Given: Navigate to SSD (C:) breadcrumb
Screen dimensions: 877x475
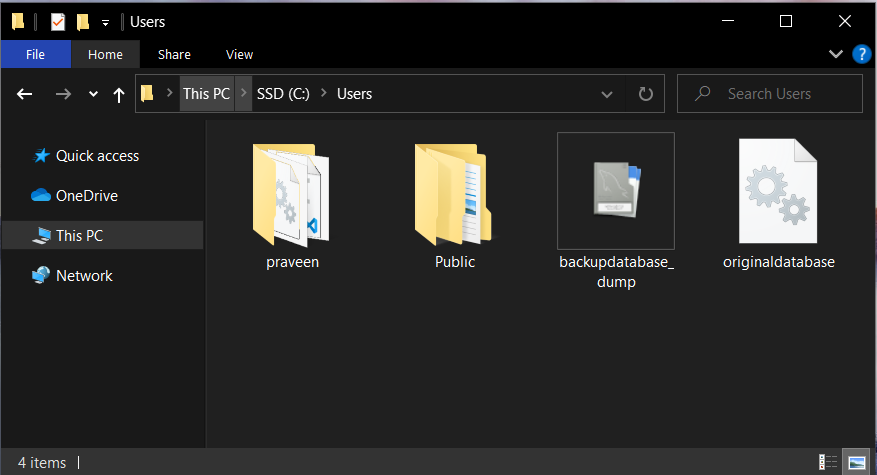Looking at the screenshot, I should [283, 93].
